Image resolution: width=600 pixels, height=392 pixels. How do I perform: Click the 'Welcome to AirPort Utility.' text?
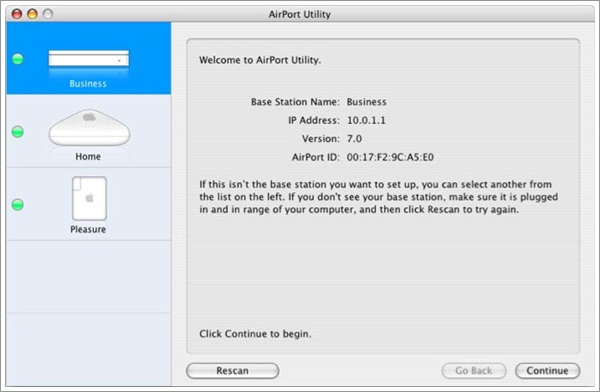pos(260,60)
